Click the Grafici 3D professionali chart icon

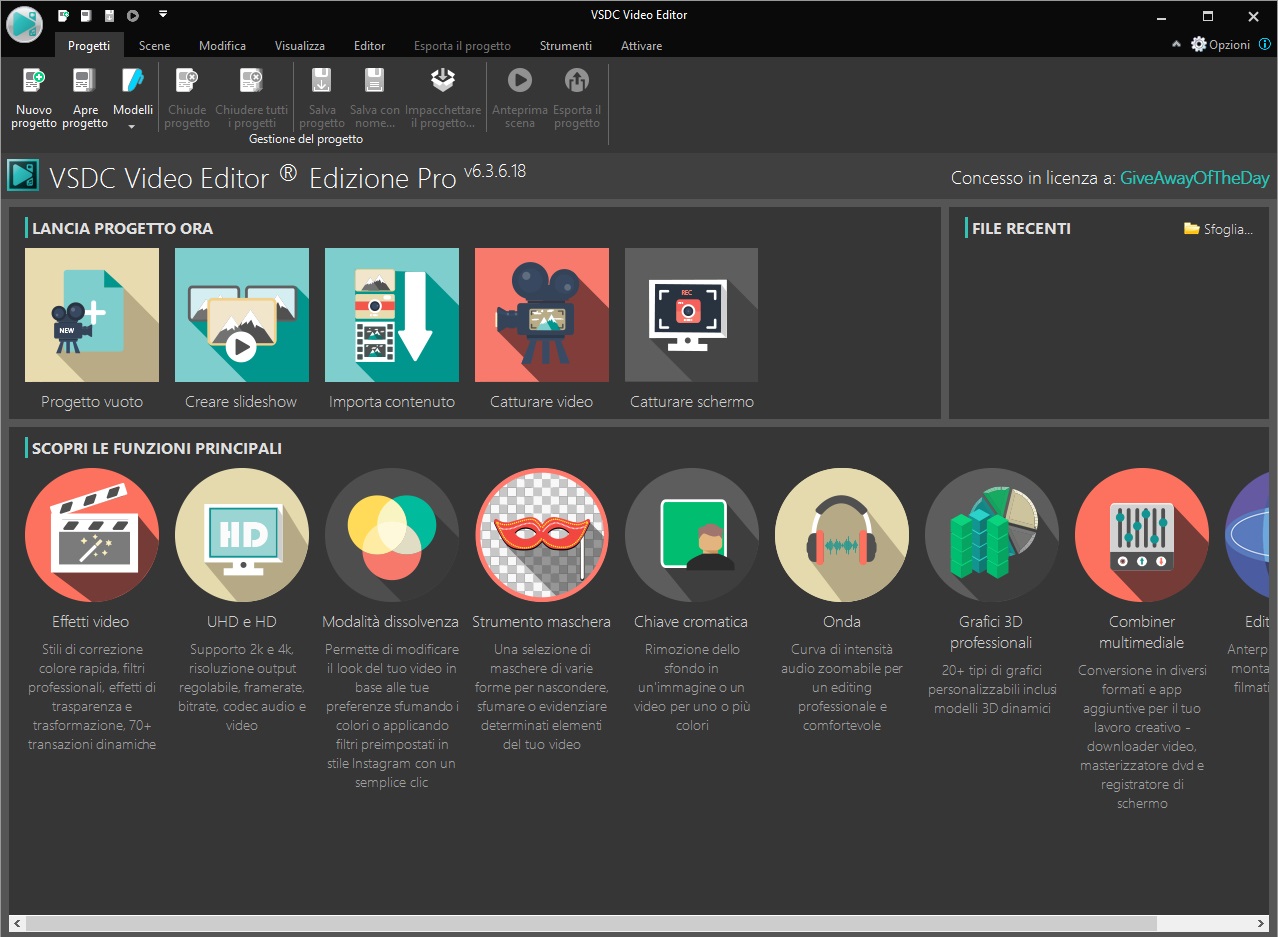tap(992, 535)
